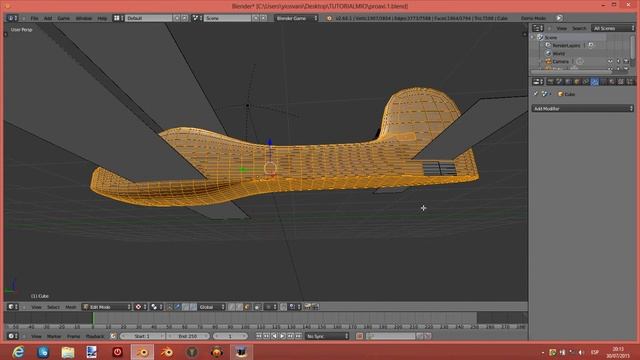
Task: Open the pivot point selector
Action: 156,307
